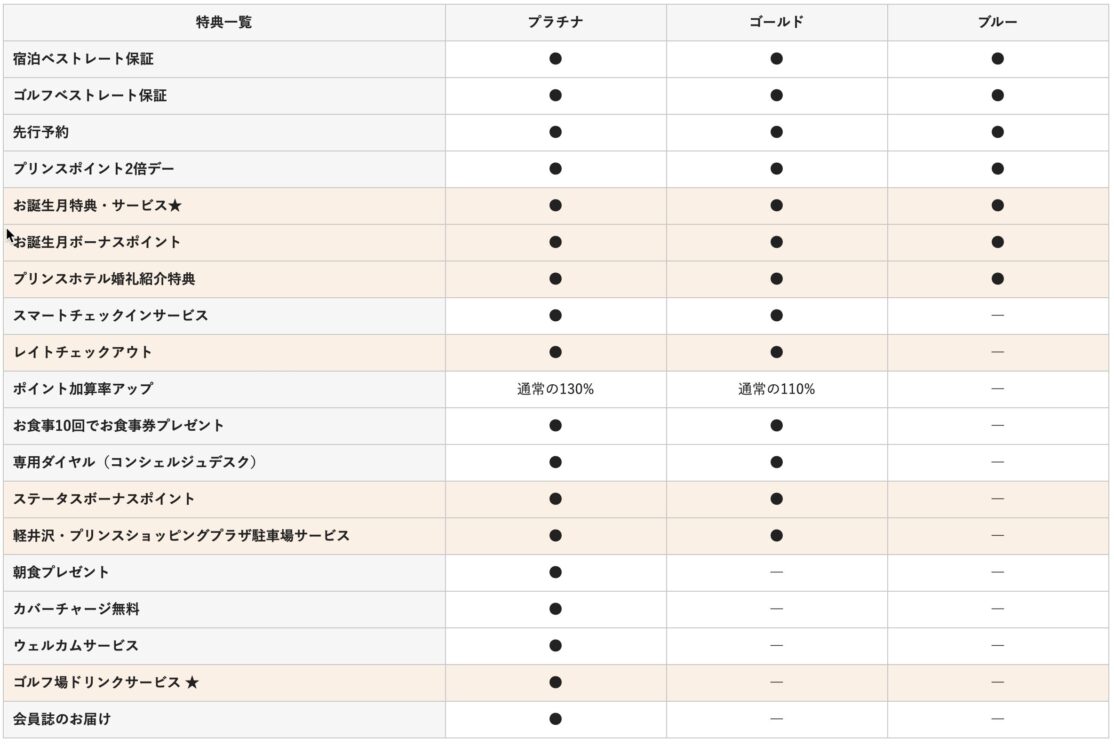Click the ブルー column header
This screenshot has height=745, width=1114.
[x=997, y=22]
